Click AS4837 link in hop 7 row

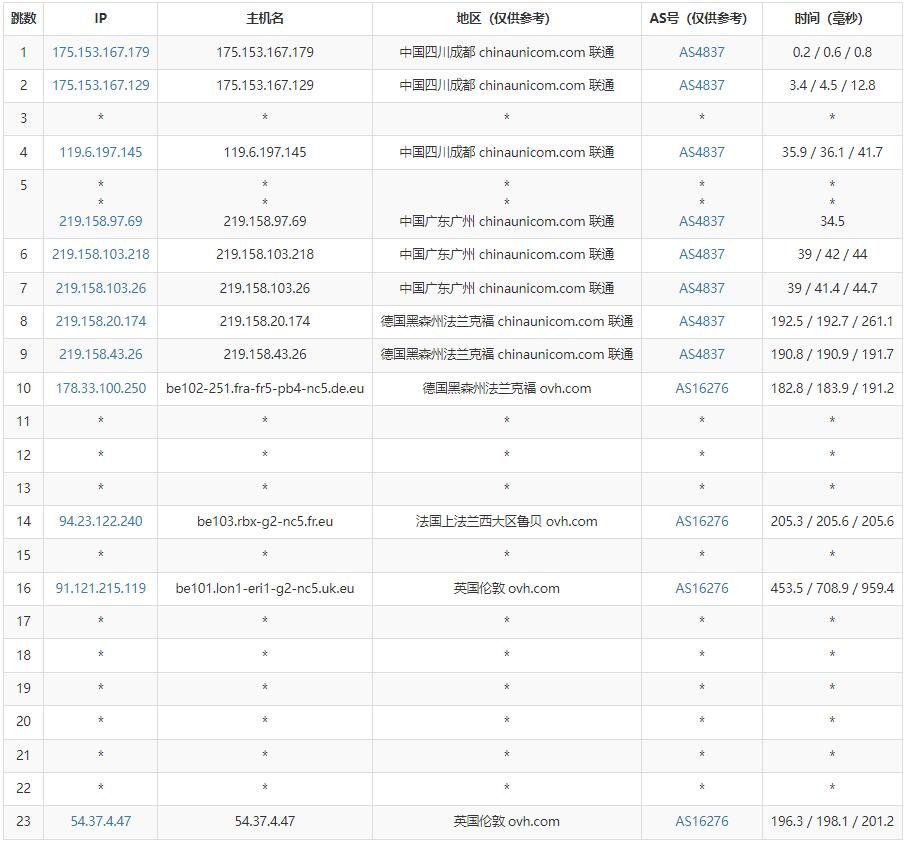pos(702,288)
